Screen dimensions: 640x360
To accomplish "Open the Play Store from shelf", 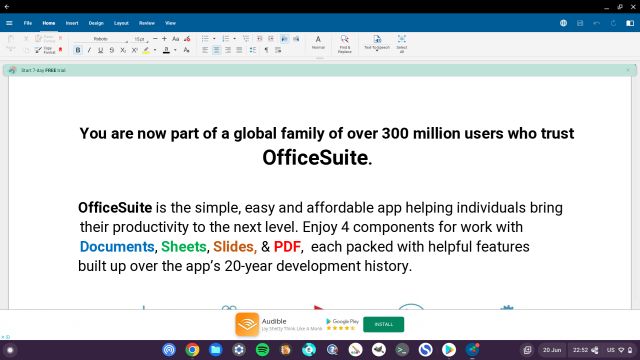I will click(449, 350).
